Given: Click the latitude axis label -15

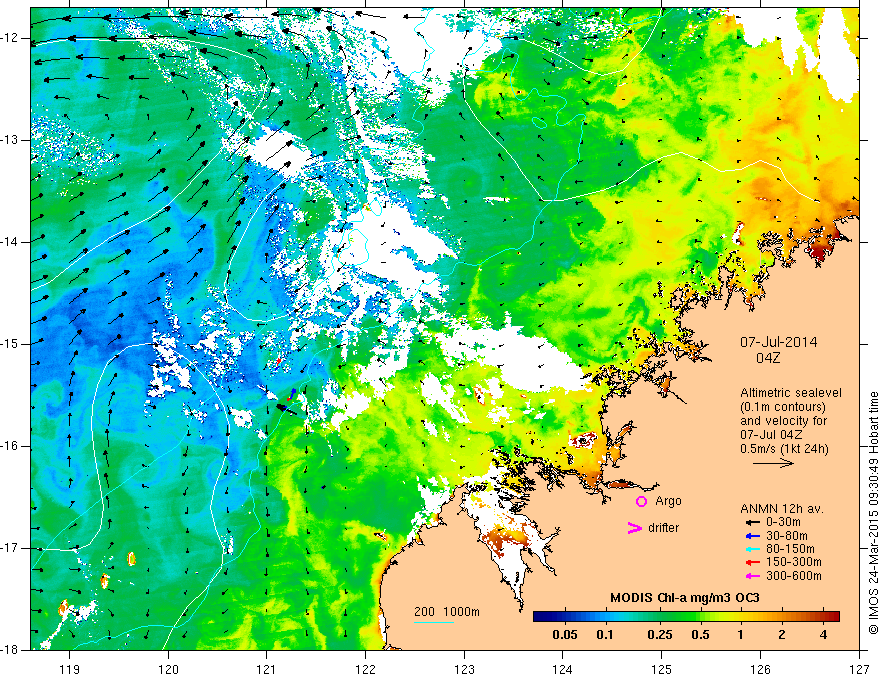Looking at the screenshot, I should [x=11, y=344].
